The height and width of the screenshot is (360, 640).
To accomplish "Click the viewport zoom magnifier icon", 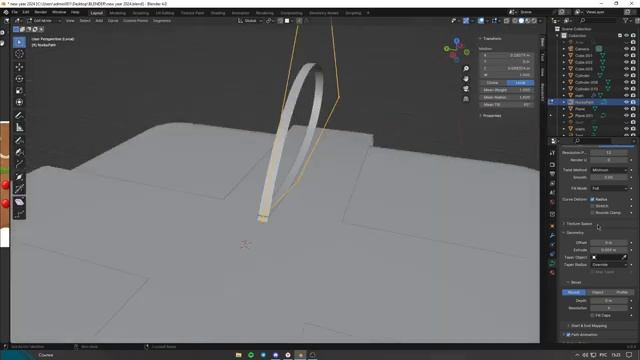I will pyautogui.click(x=466, y=69).
